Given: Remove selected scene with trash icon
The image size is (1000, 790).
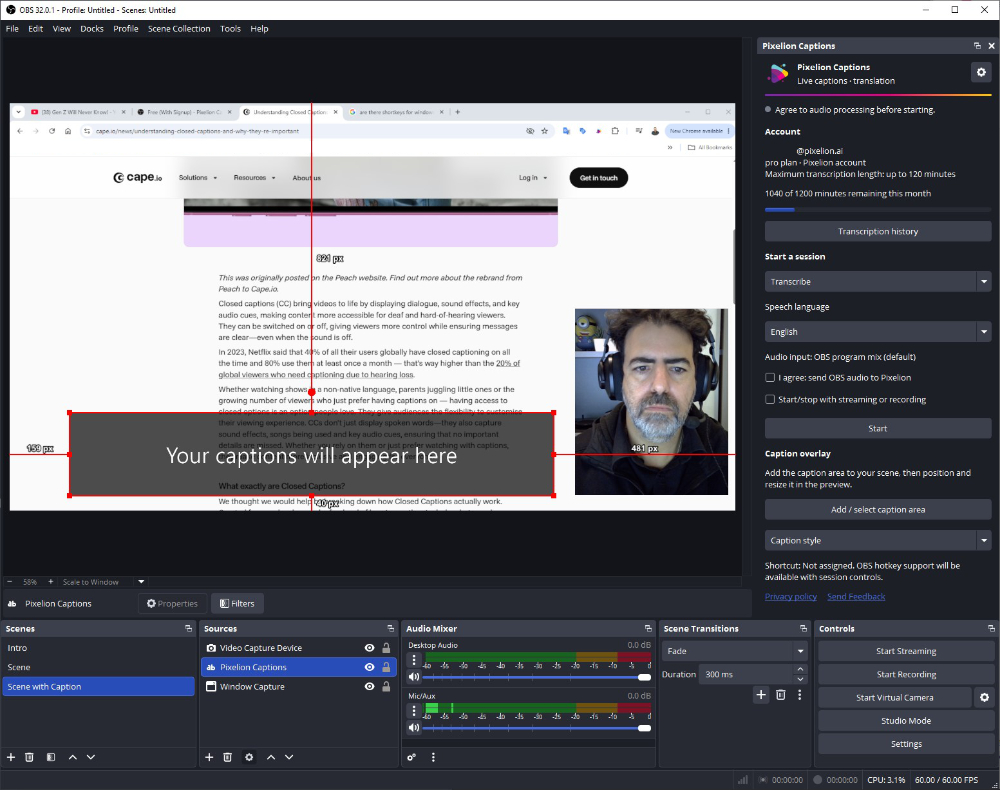Looking at the screenshot, I should coord(29,757).
